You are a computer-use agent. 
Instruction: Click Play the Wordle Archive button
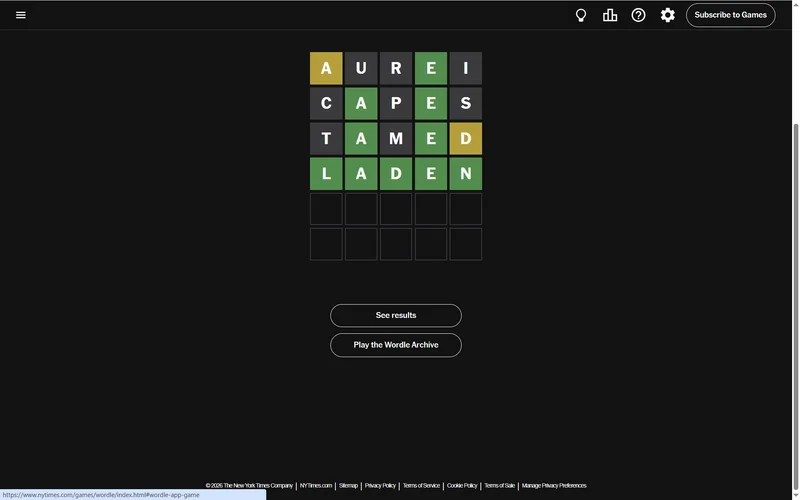click(395, 345)
